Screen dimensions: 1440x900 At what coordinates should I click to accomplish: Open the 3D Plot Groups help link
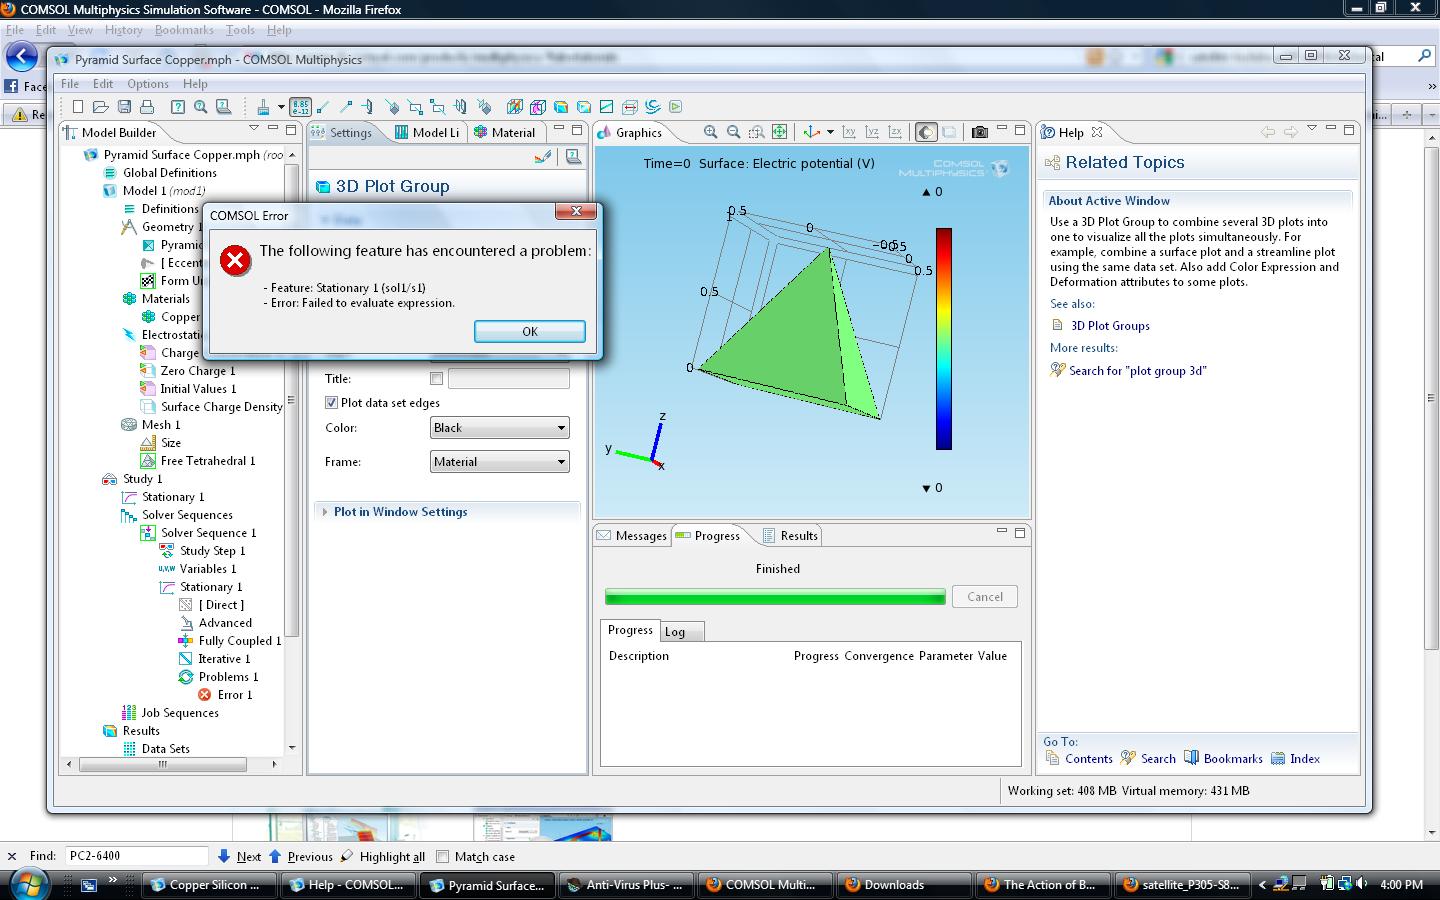1110,326
